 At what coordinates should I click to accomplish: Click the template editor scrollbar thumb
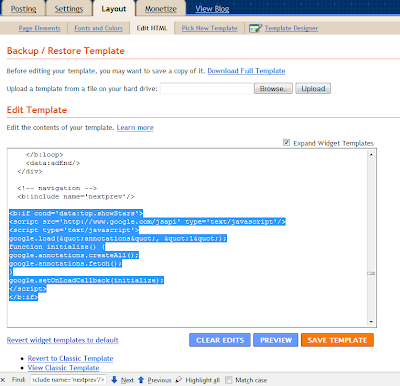371,273
